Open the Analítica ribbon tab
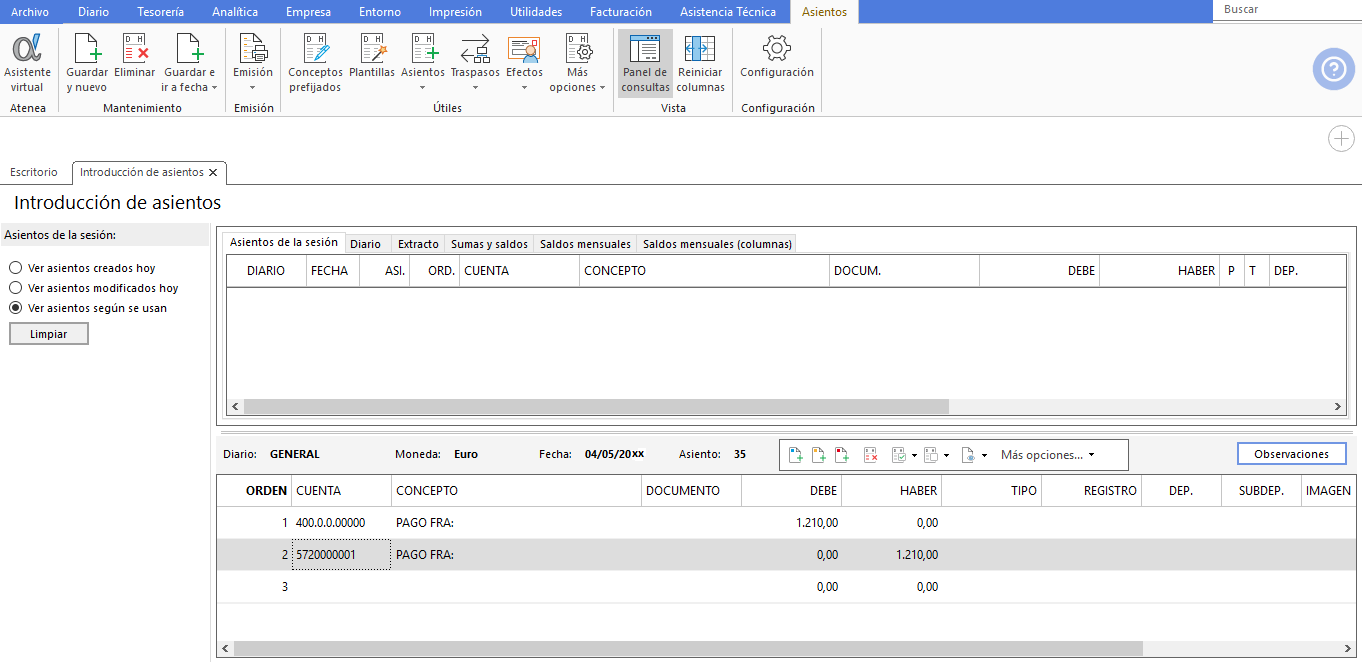1365x662 pixels. click(235, 12)
